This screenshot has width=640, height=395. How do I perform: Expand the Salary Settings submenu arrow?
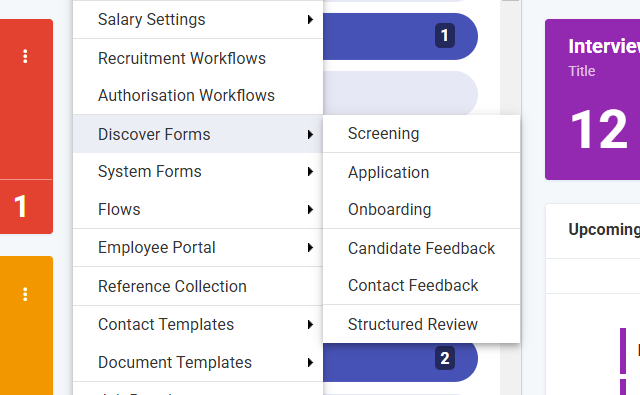coord(310,20)
